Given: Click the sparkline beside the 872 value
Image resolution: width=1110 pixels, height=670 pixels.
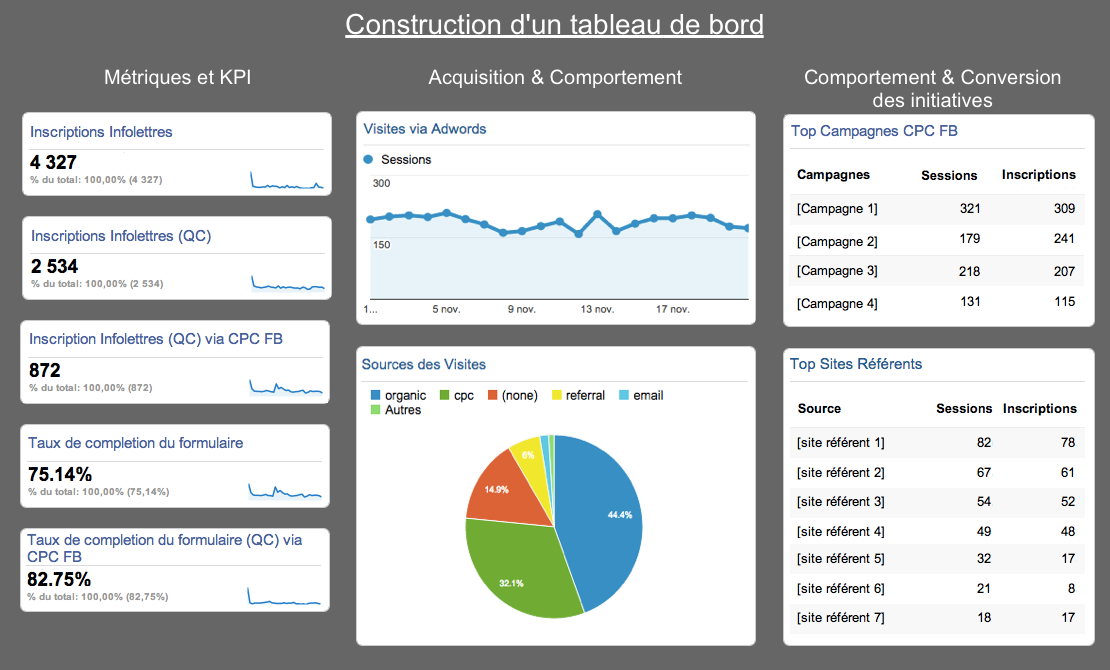Looking at the screenshot, I should pos(286,387).
